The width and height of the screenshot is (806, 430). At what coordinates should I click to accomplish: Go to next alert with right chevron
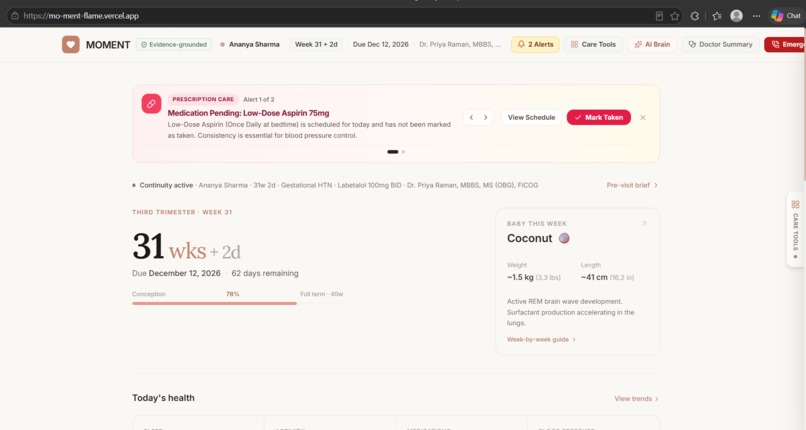pyautogui.click(x=485, y=118)
